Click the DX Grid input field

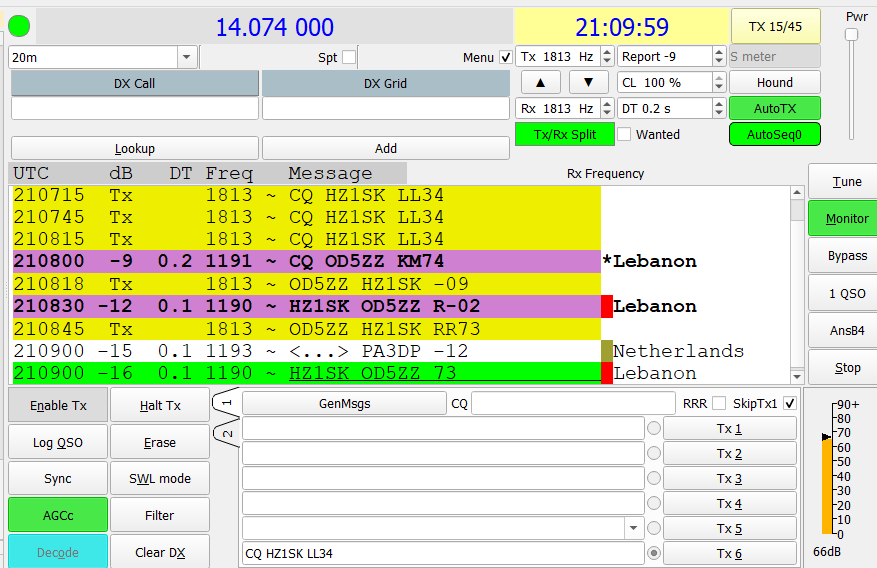tap(386, 108)
